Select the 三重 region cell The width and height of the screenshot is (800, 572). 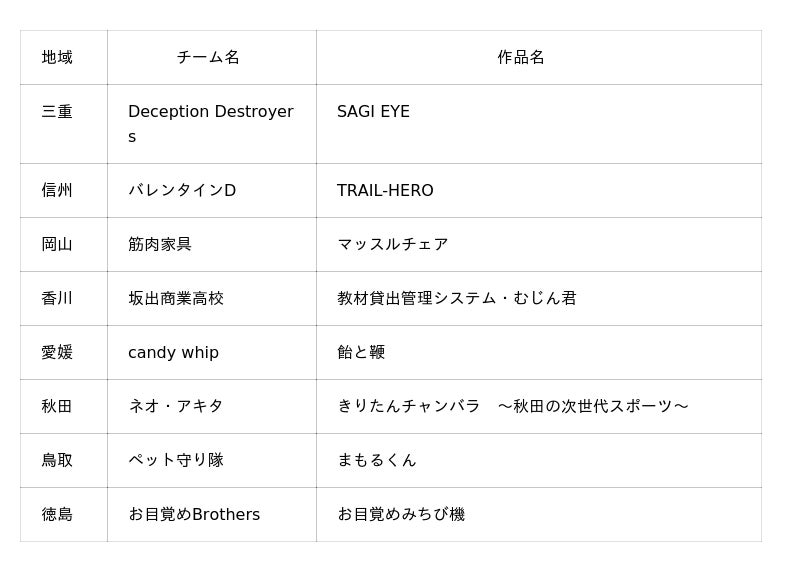click(57, 112)
